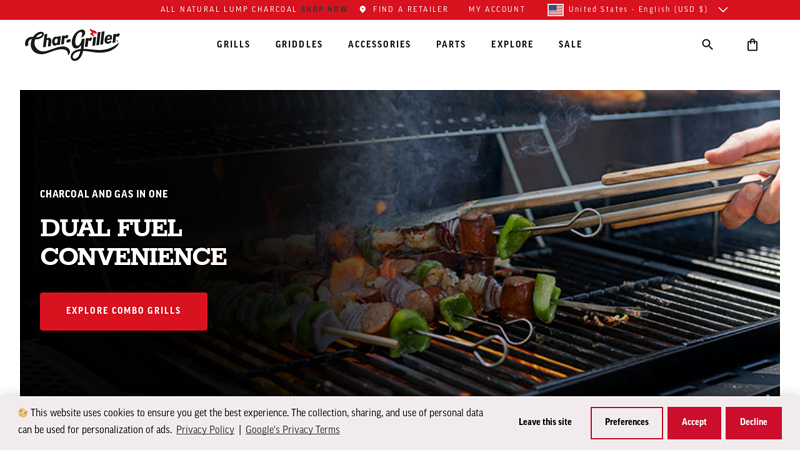
Task: Go to the Sale section
Action: pos(570,44)
